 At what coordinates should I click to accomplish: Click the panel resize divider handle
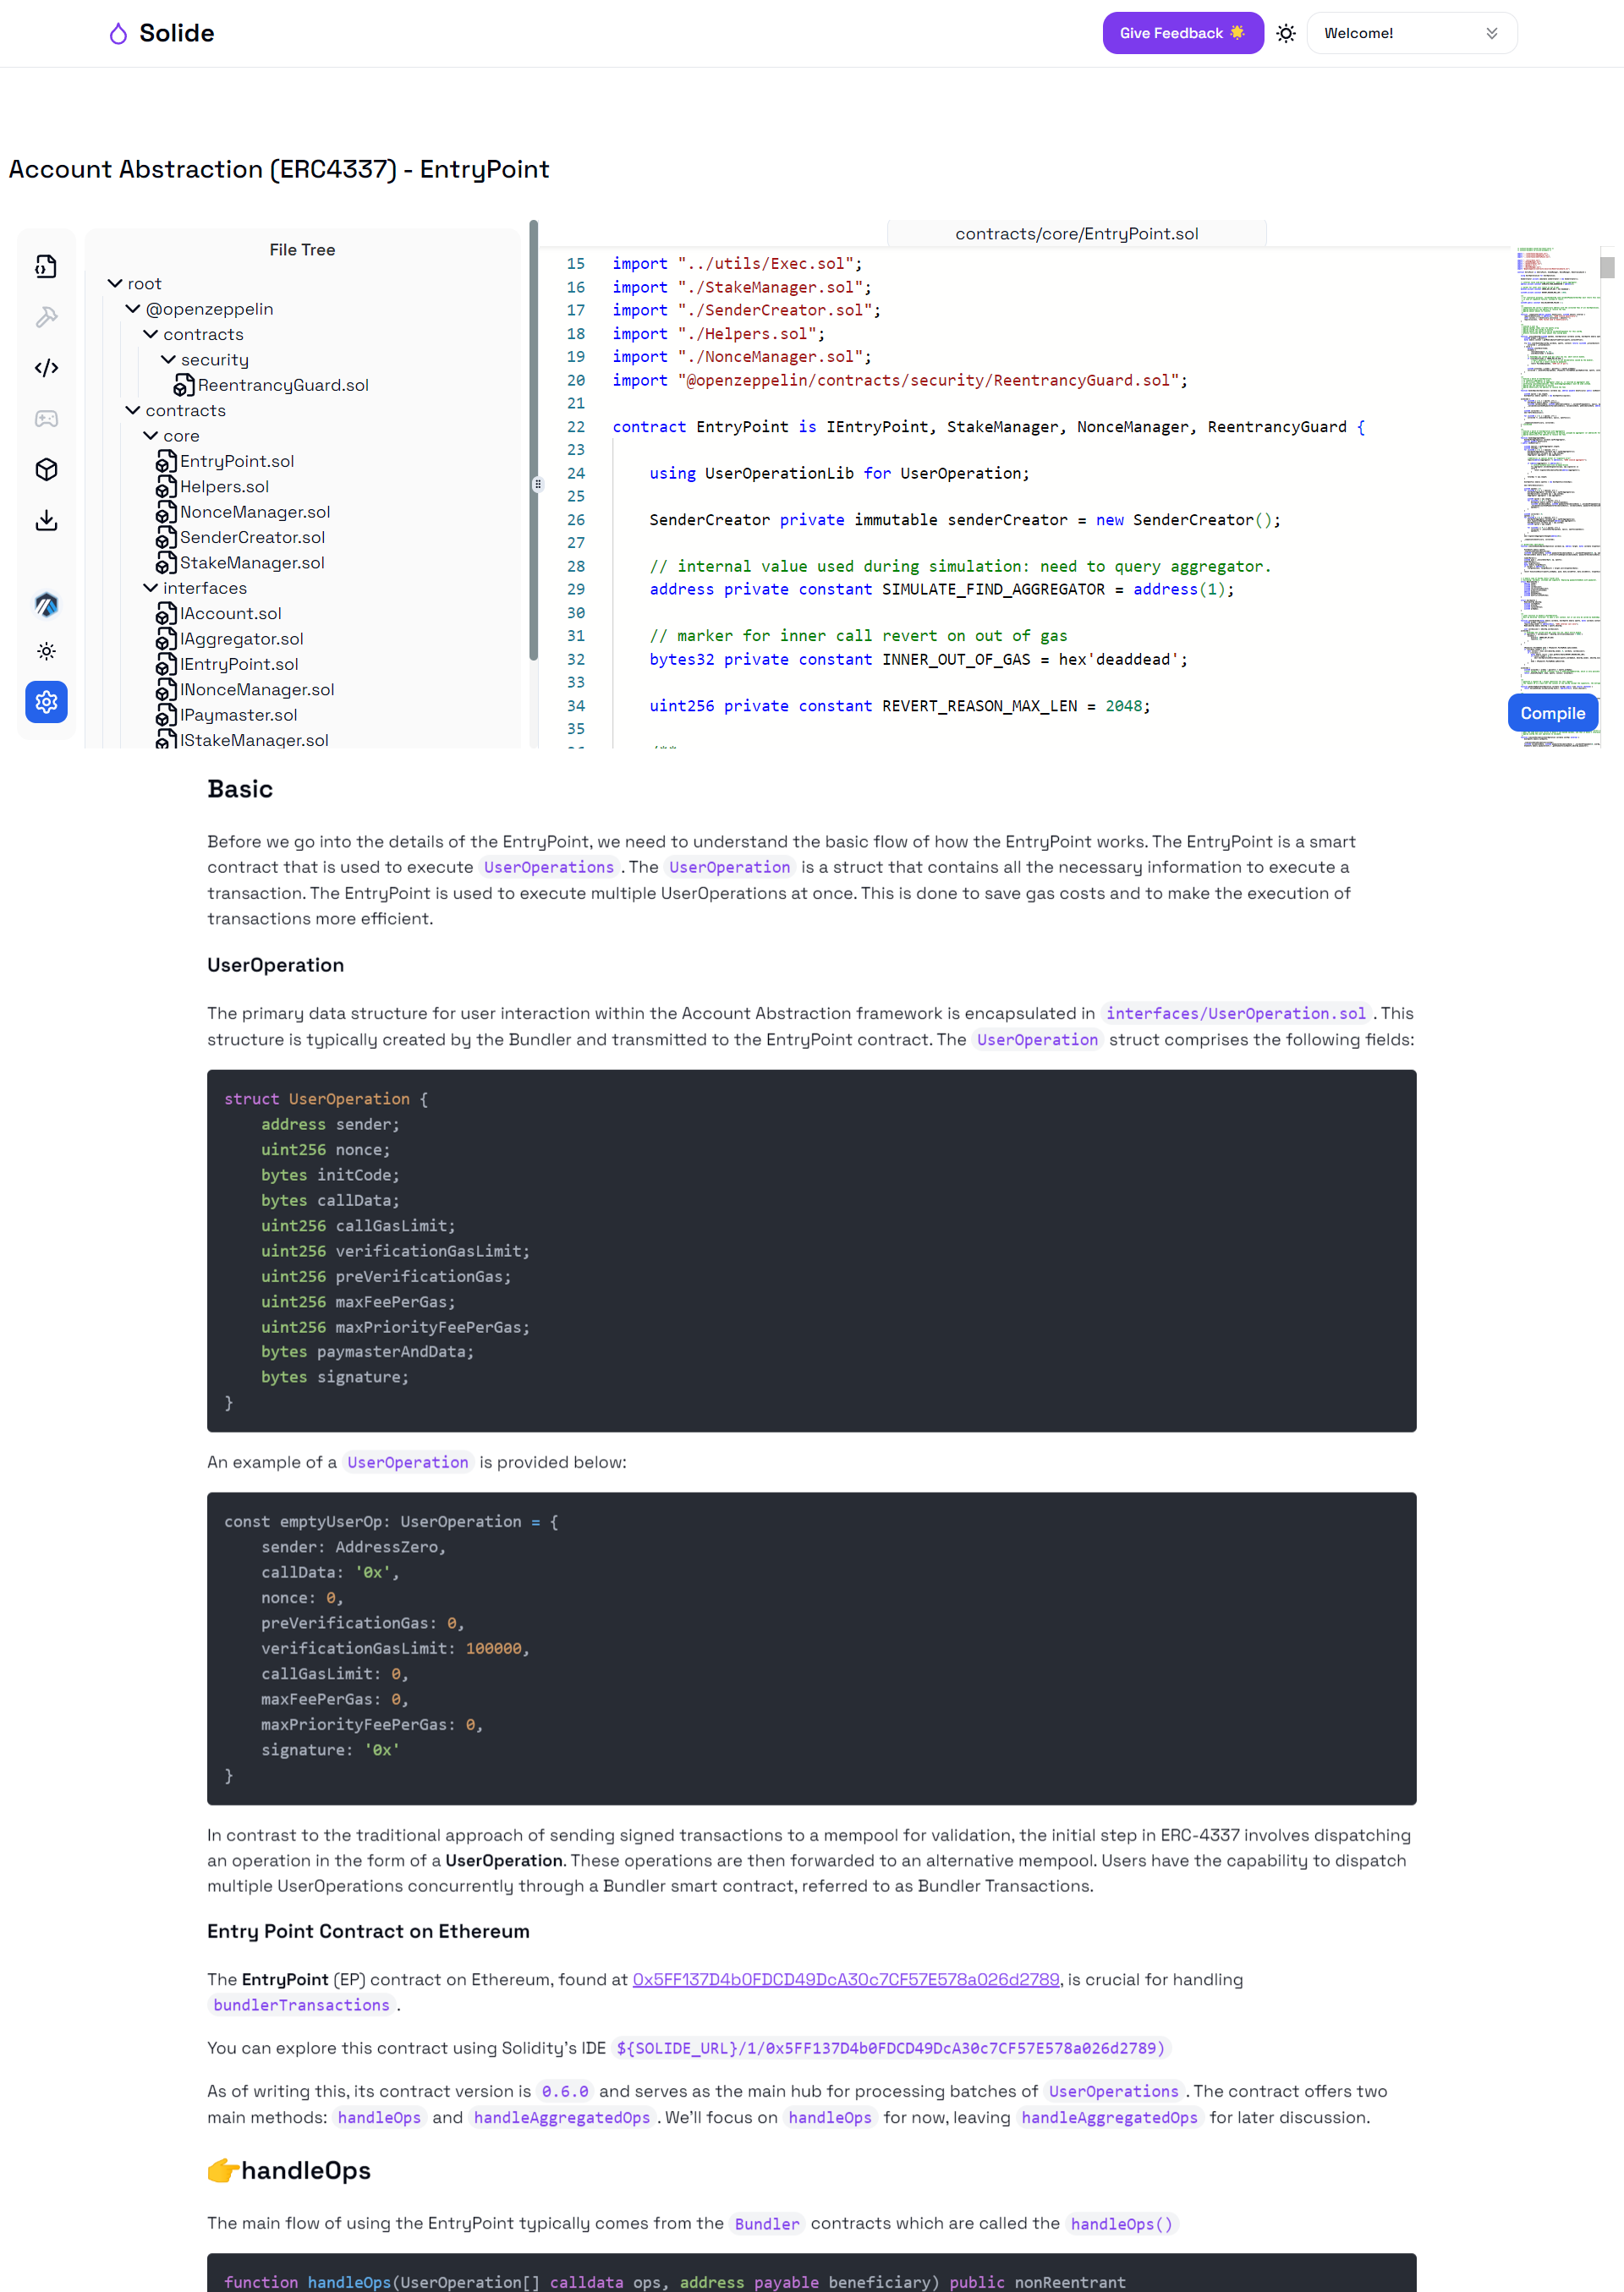point(537,484)
